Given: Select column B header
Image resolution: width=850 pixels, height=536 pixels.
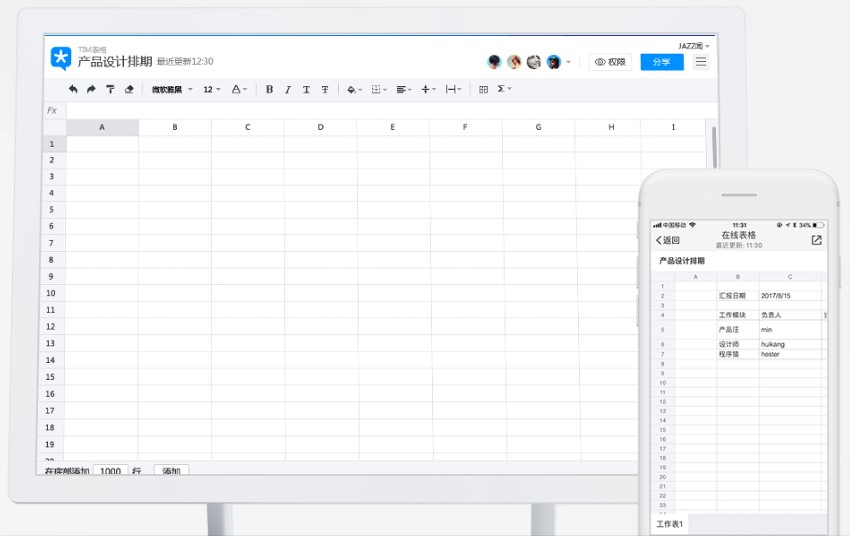Looking at the screenshot, I should click(x=175, y=127).
